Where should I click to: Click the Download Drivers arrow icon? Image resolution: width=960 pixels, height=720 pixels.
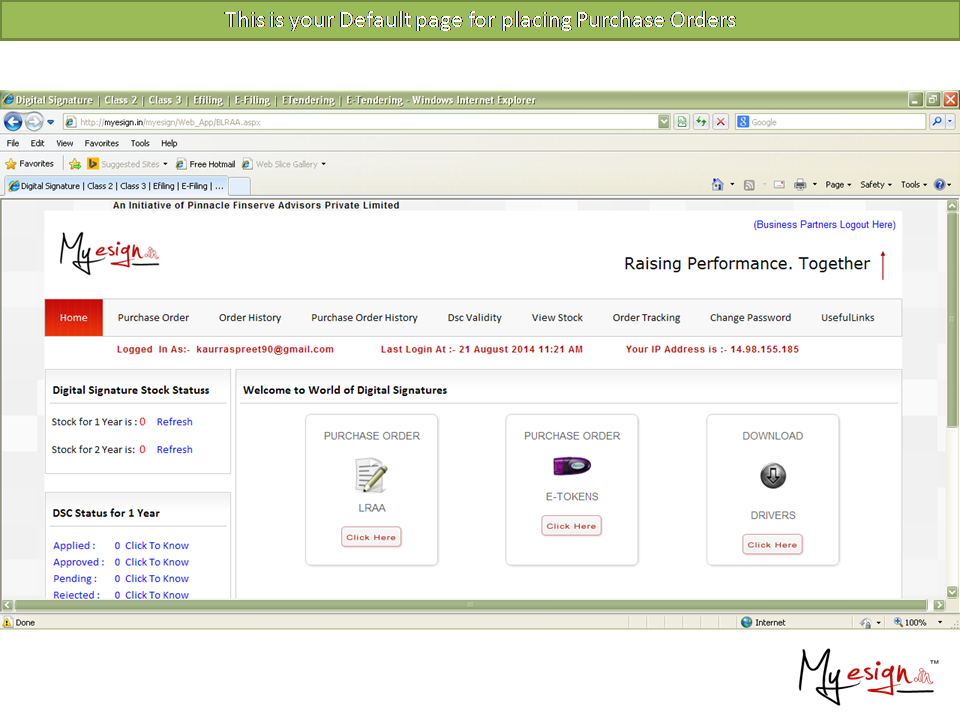click(772, 477)
